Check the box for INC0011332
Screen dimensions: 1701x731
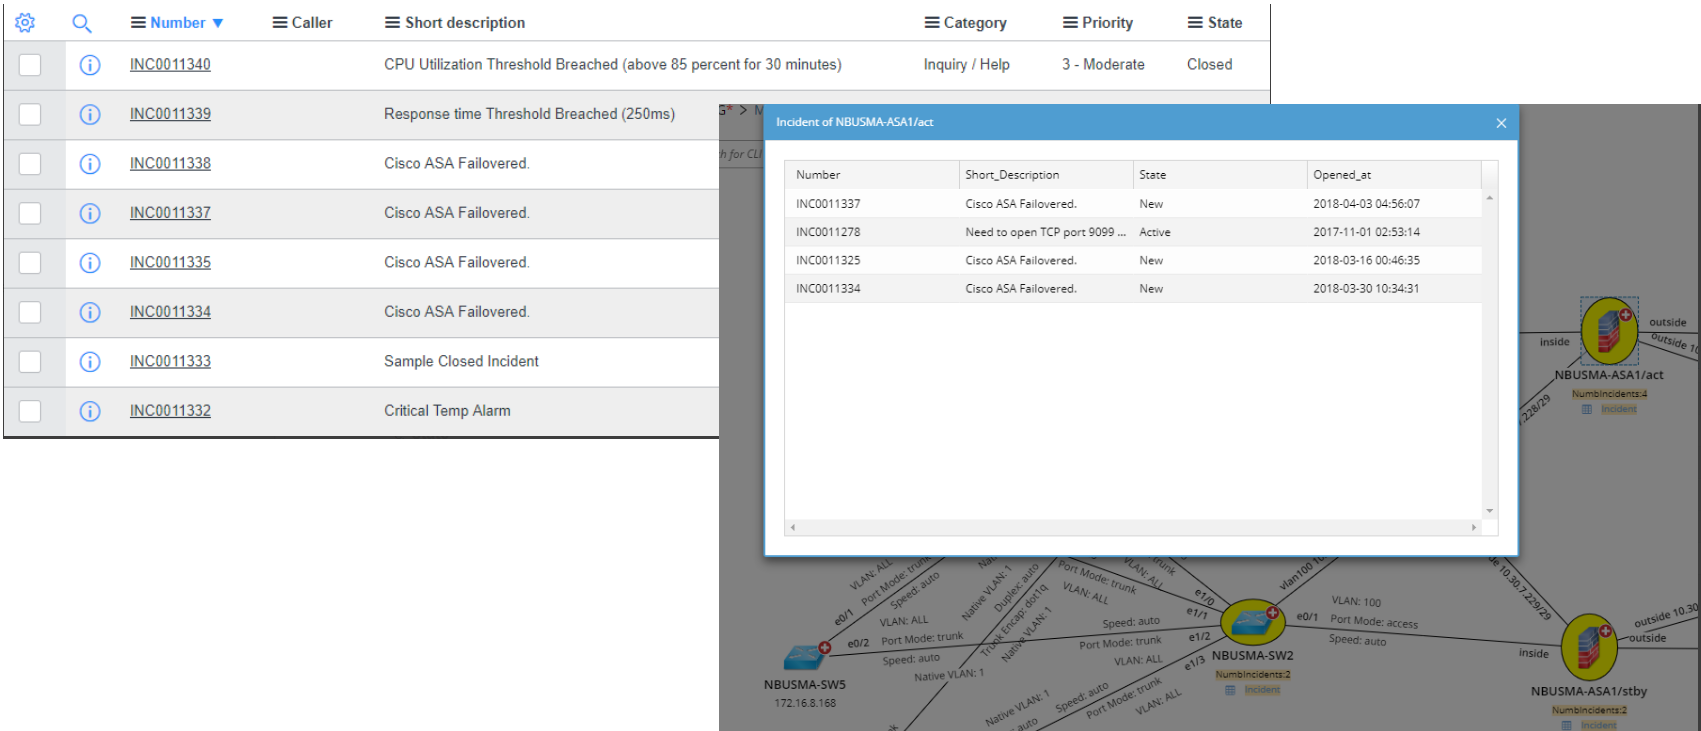30,411
